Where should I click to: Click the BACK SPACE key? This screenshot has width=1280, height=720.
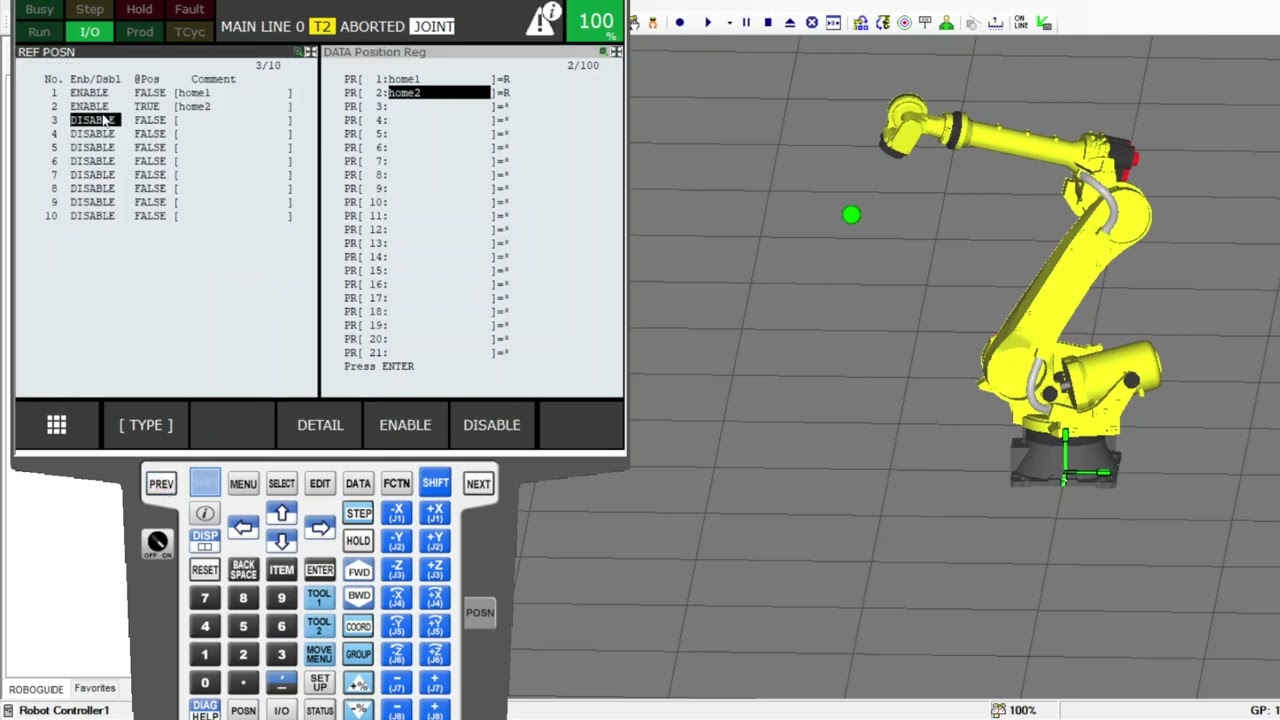243,570
